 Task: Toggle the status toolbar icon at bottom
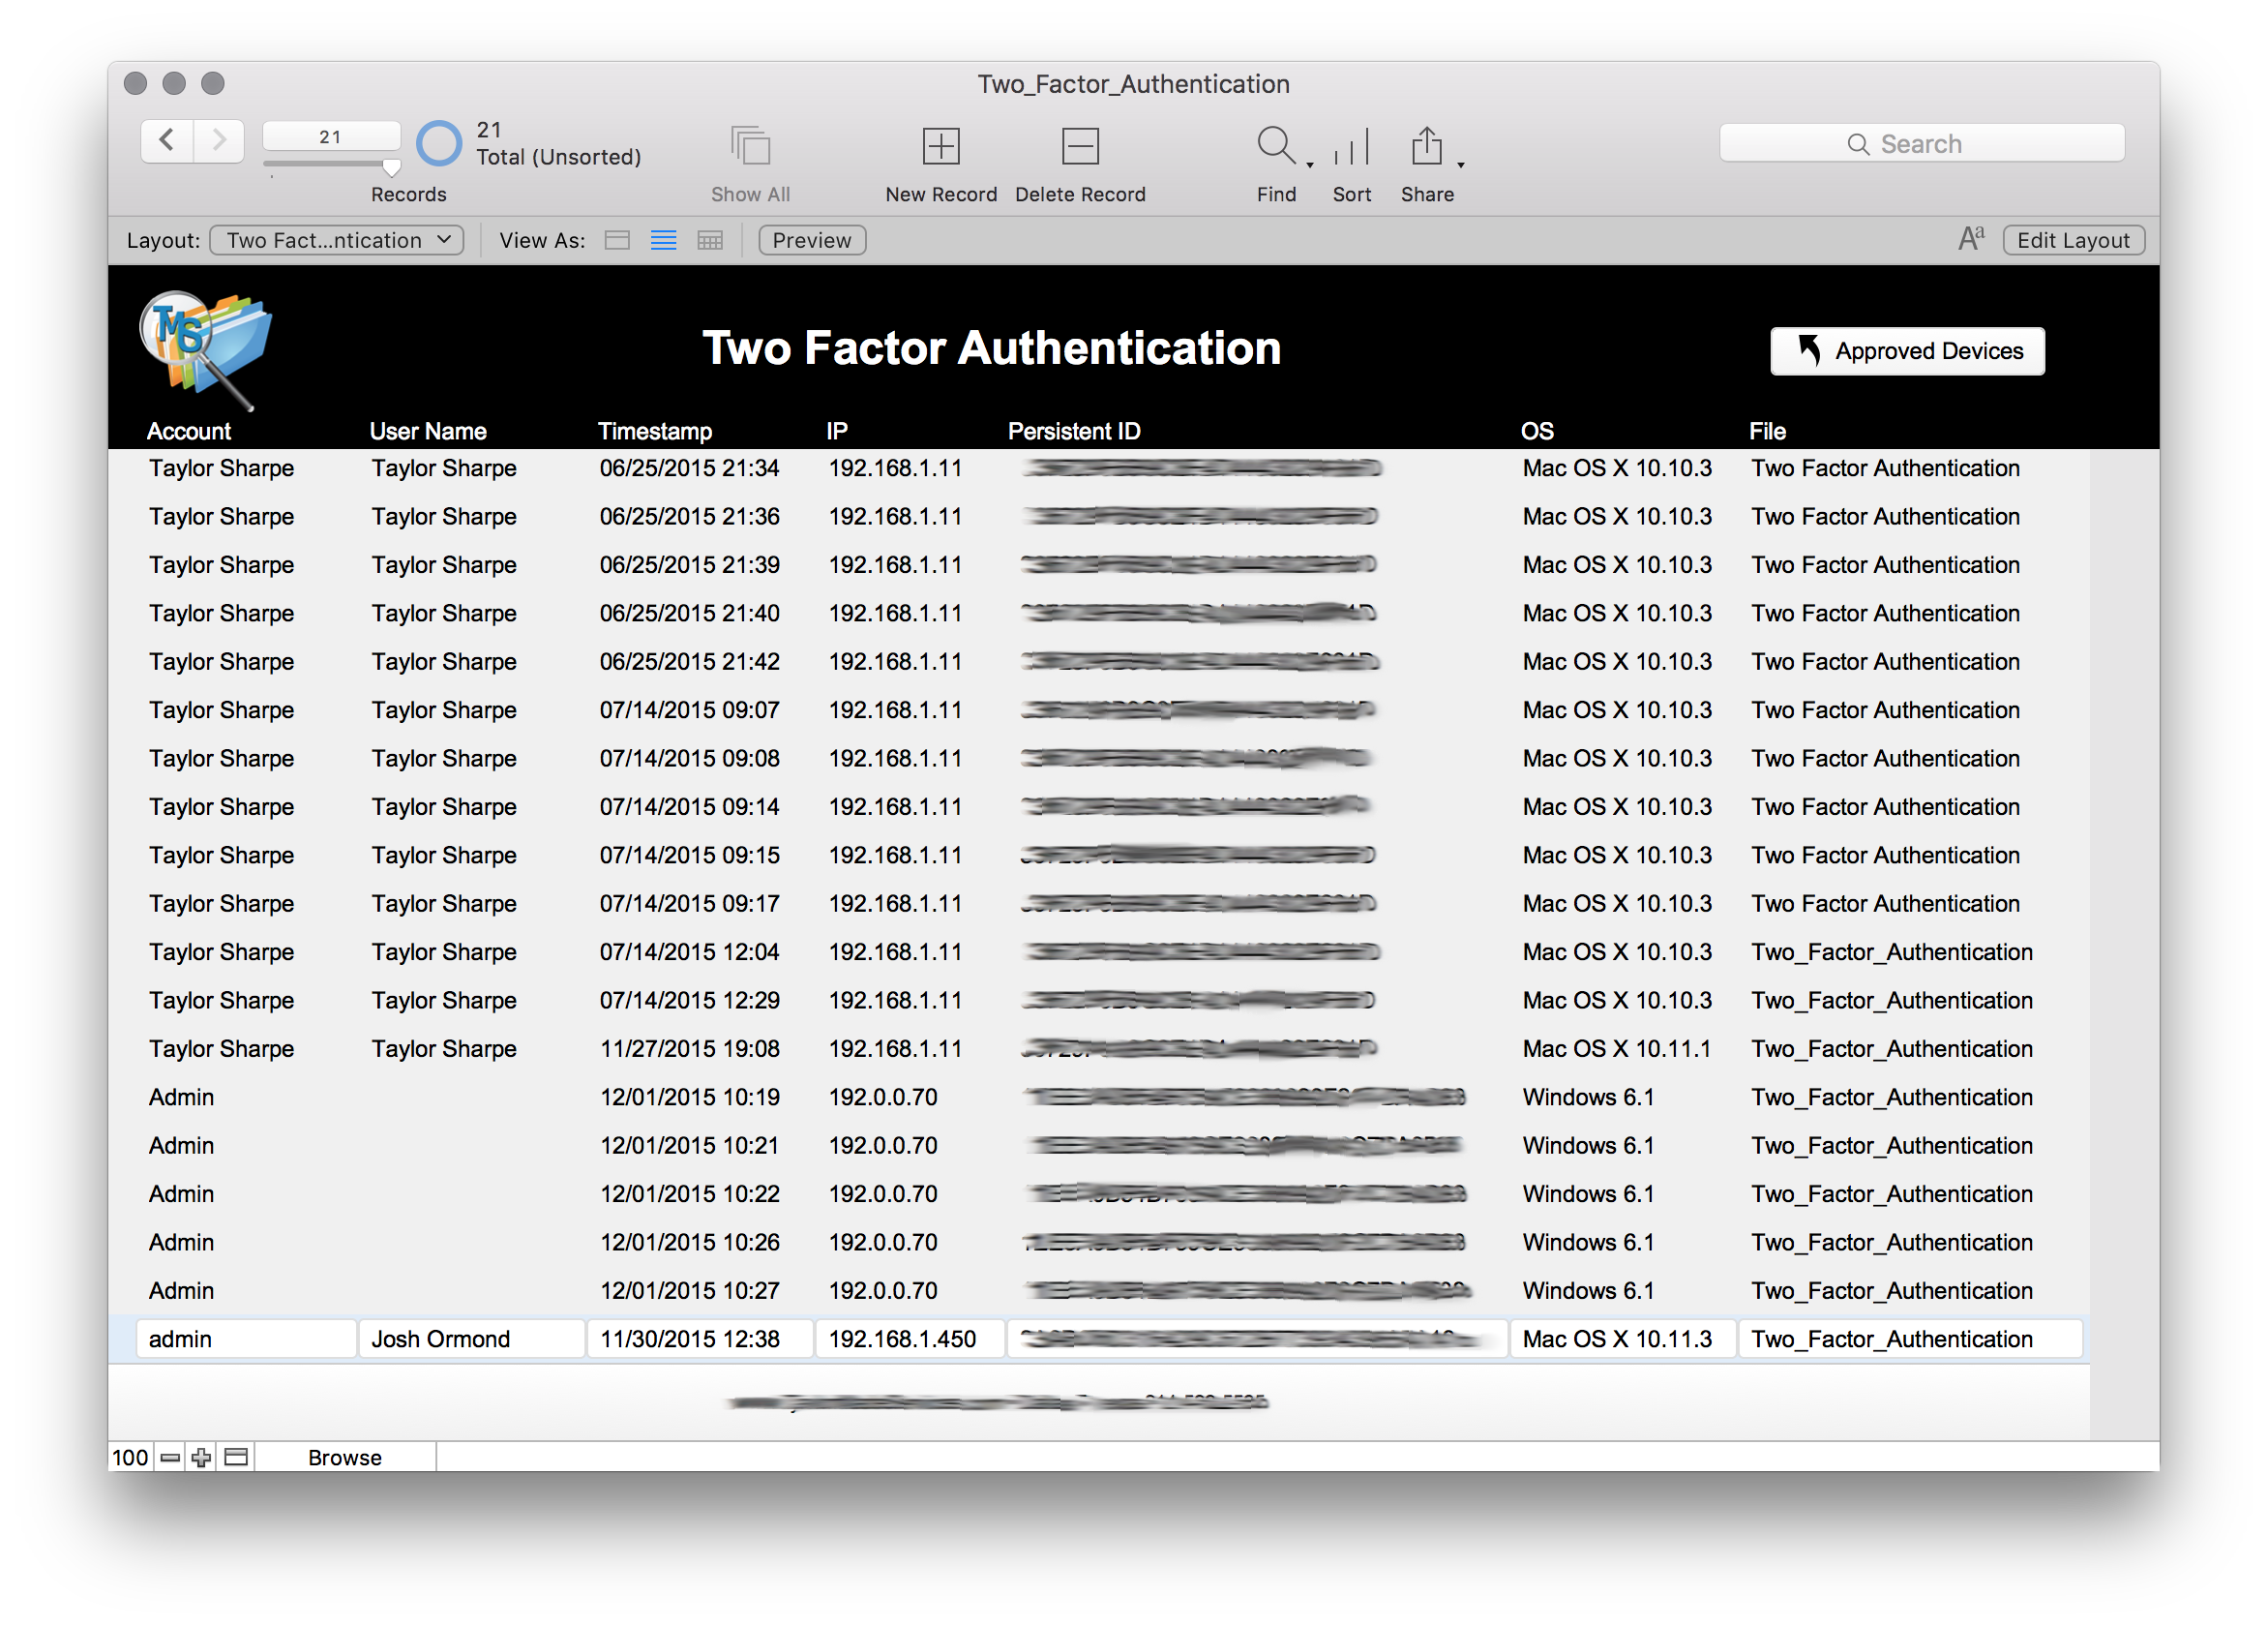236,1457
